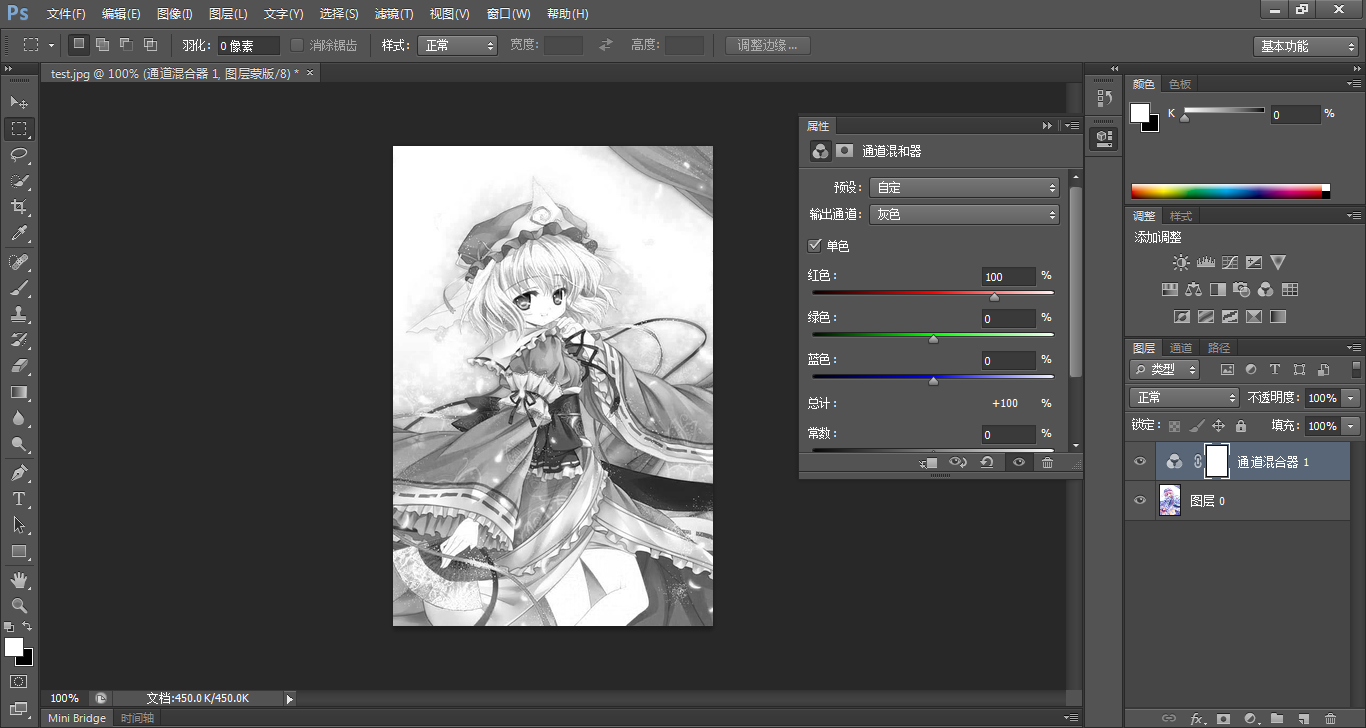Viewport: 1366px width, 728px height.
Task: Open the 输出通道 output channel dropdown
Action: pyautogui.click(x=965, y=214)
